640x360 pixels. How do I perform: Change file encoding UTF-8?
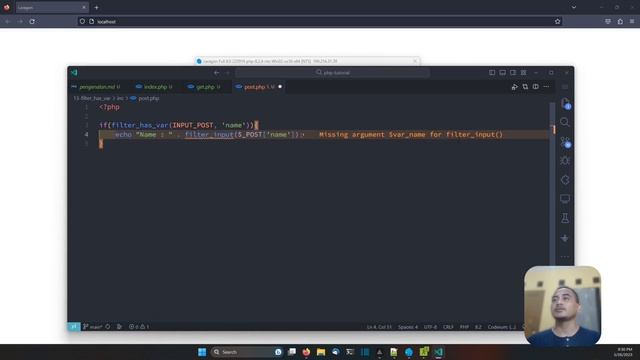(x=430, y=327)
